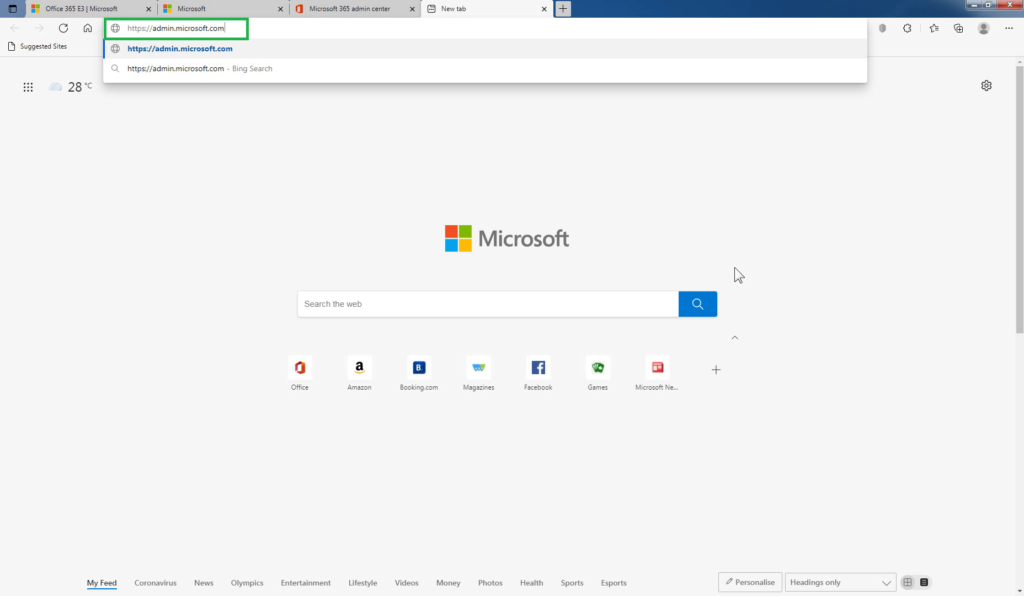
Task: Reload the page with the Refresh icon
Action: point(63,28)
